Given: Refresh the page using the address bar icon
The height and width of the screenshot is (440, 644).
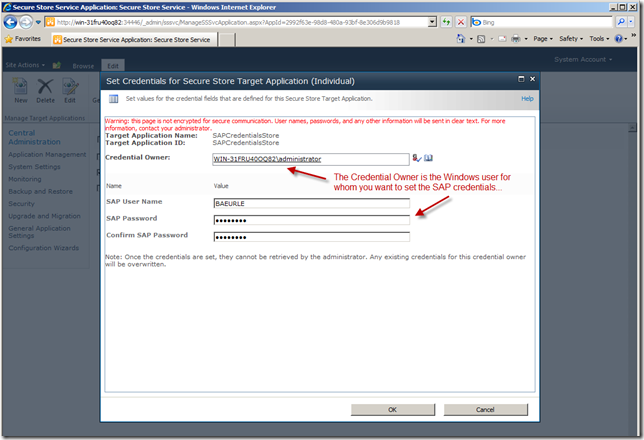Looking at the screenshot, I should point(445,21).
